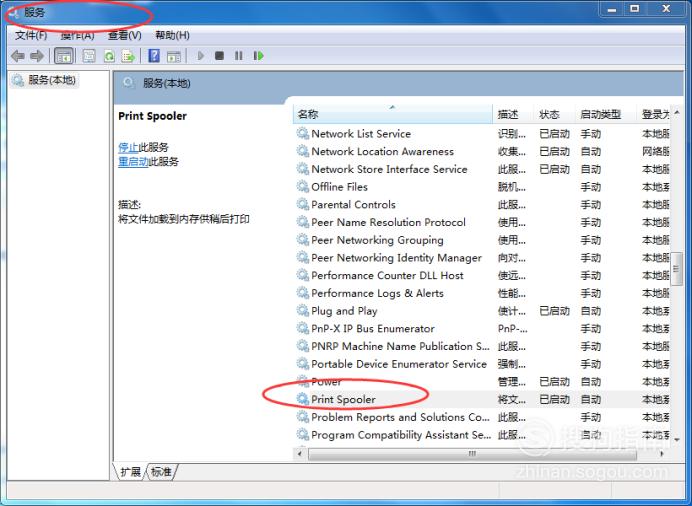Click the Properties toolbar icon
Viewport: 692px width, 506px height.
click(x=89, y=56)
